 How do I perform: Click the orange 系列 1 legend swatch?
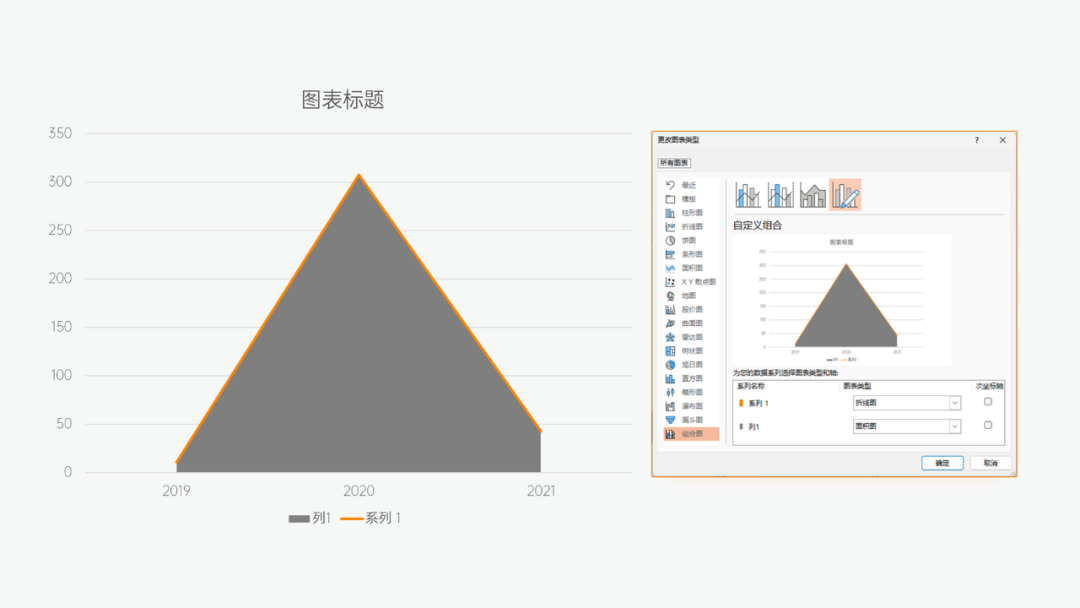click(x=351, y=519)
